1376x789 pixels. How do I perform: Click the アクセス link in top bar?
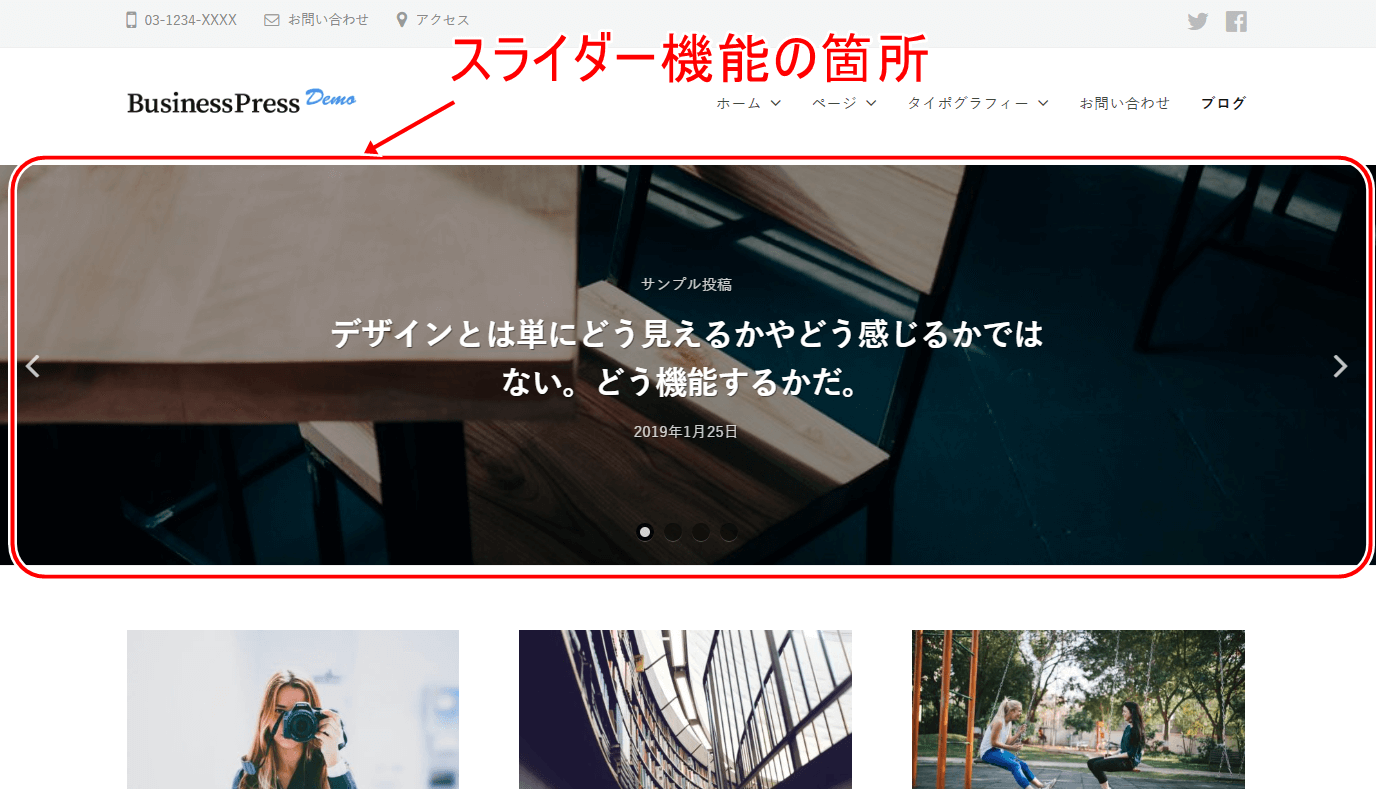point(443,20)
